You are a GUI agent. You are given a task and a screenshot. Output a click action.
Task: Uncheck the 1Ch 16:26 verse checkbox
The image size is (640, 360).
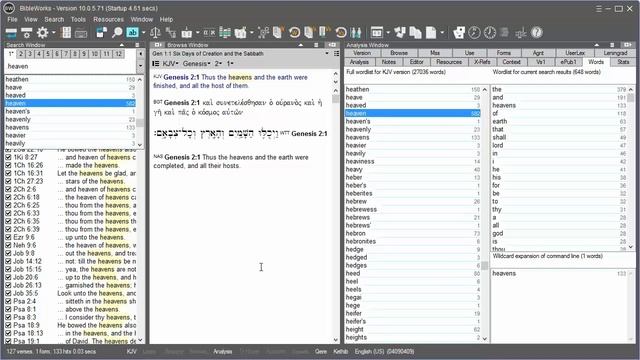[8, 165]
